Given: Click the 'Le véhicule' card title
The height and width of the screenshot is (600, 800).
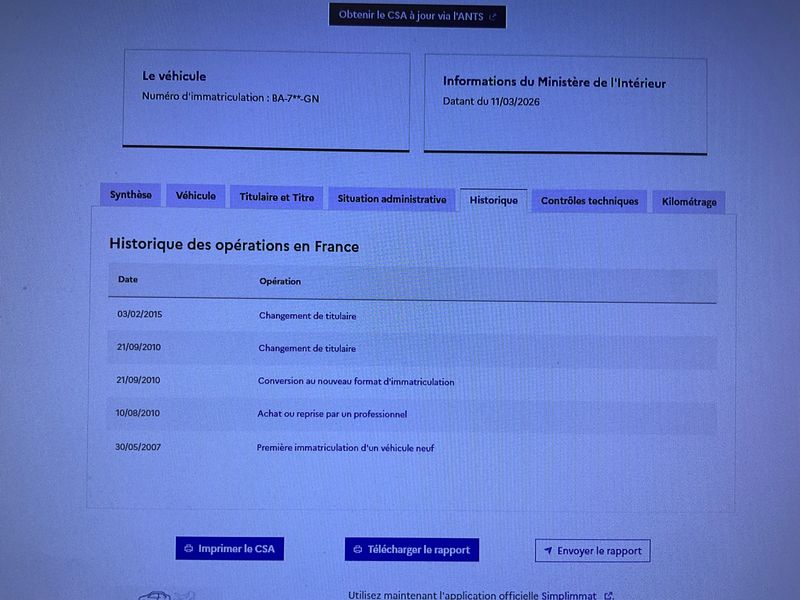Looking at the screenshot, I should click(x=174, y=76).
